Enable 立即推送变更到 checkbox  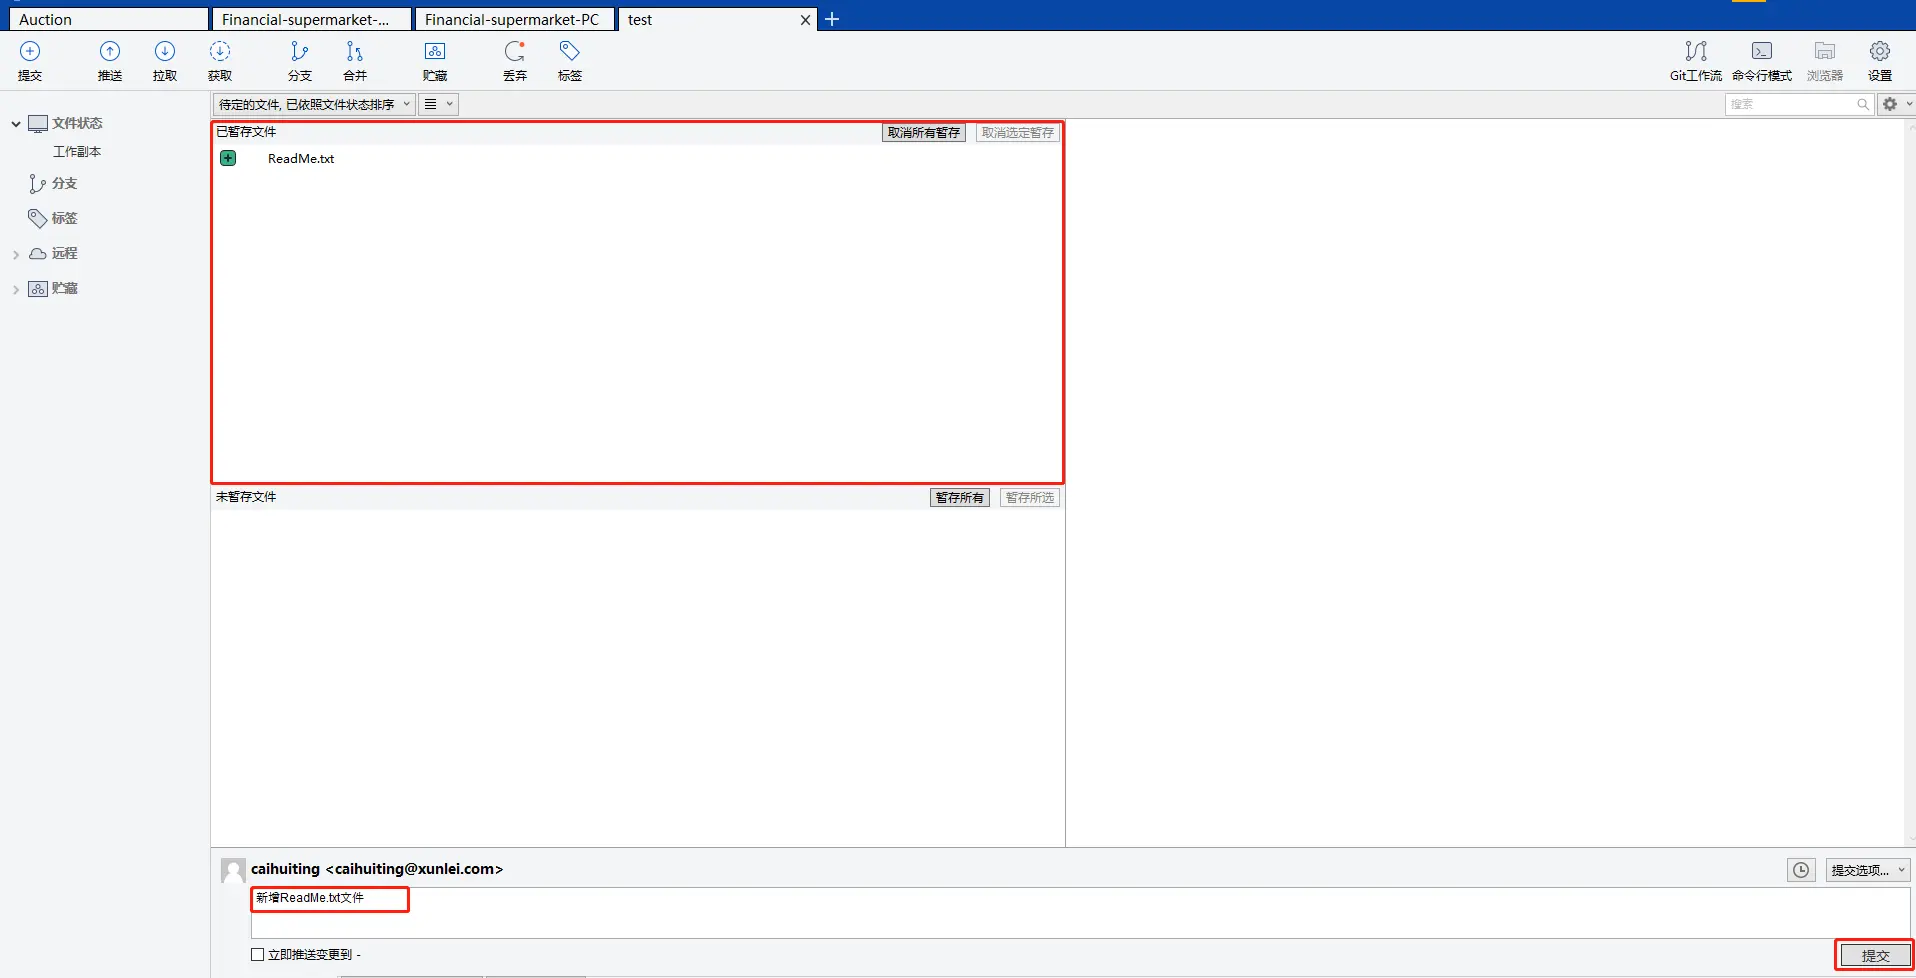coord(258,954)
